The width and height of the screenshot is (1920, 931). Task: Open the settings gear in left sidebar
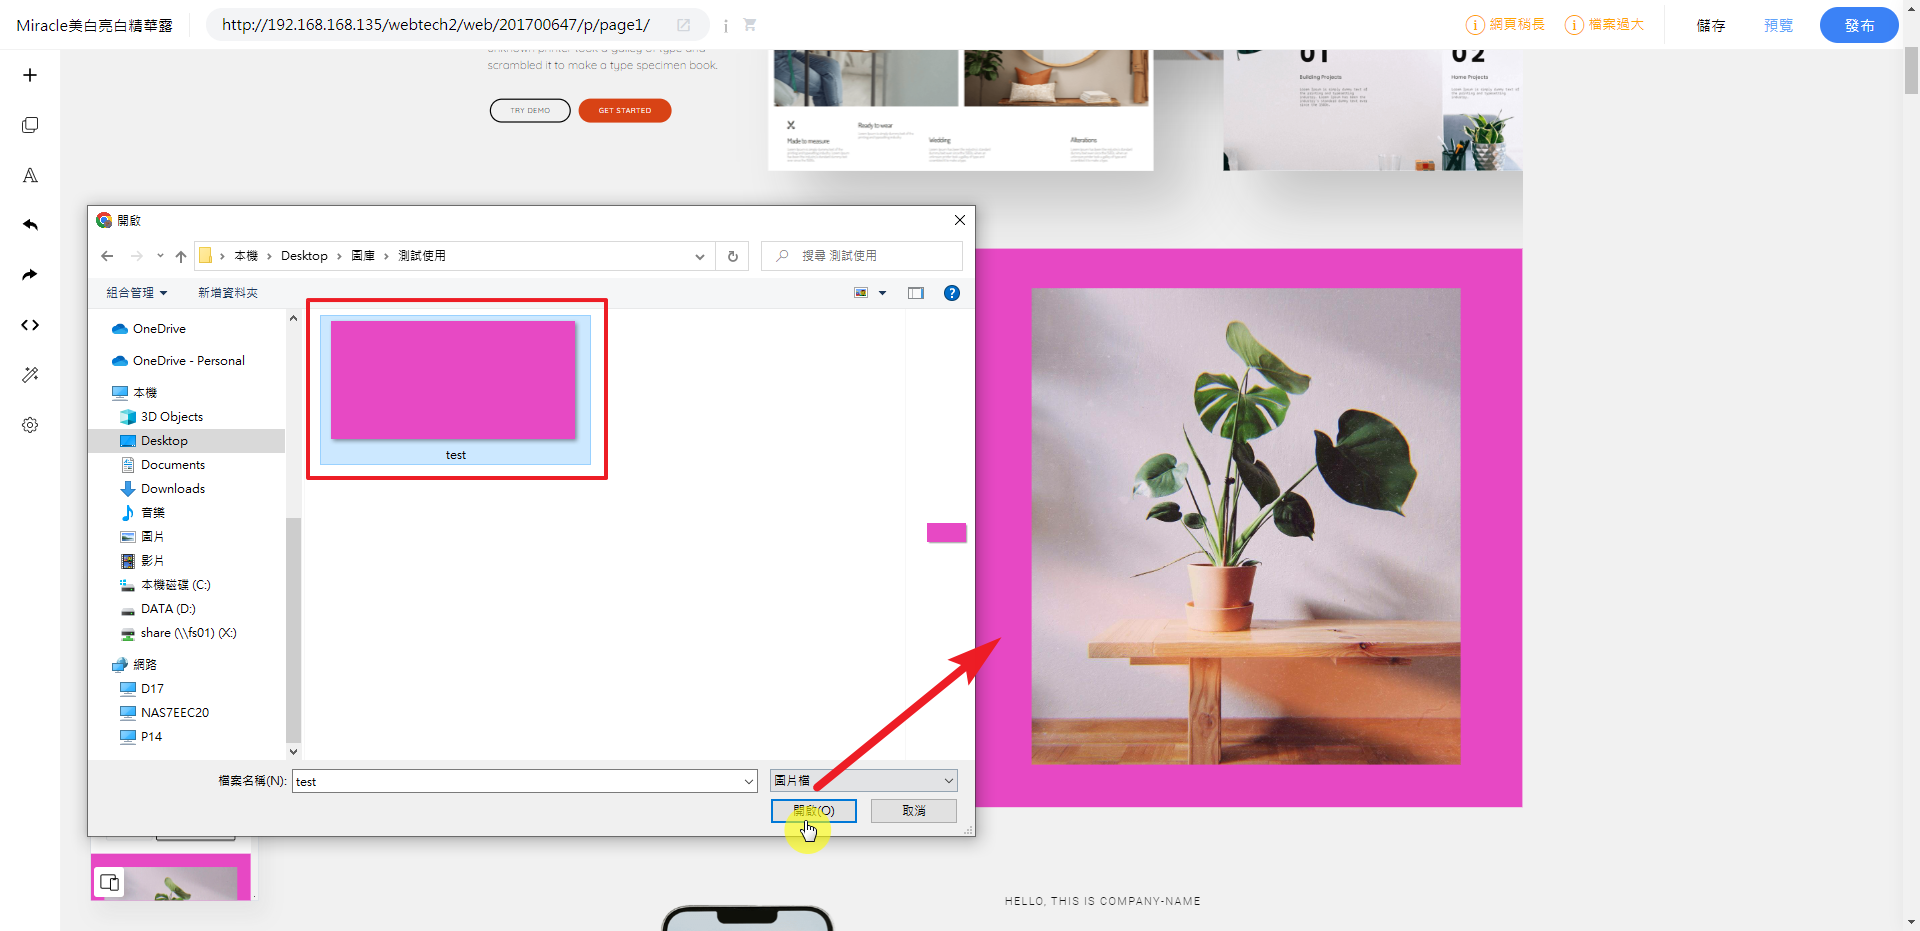[x=30, y=425]
